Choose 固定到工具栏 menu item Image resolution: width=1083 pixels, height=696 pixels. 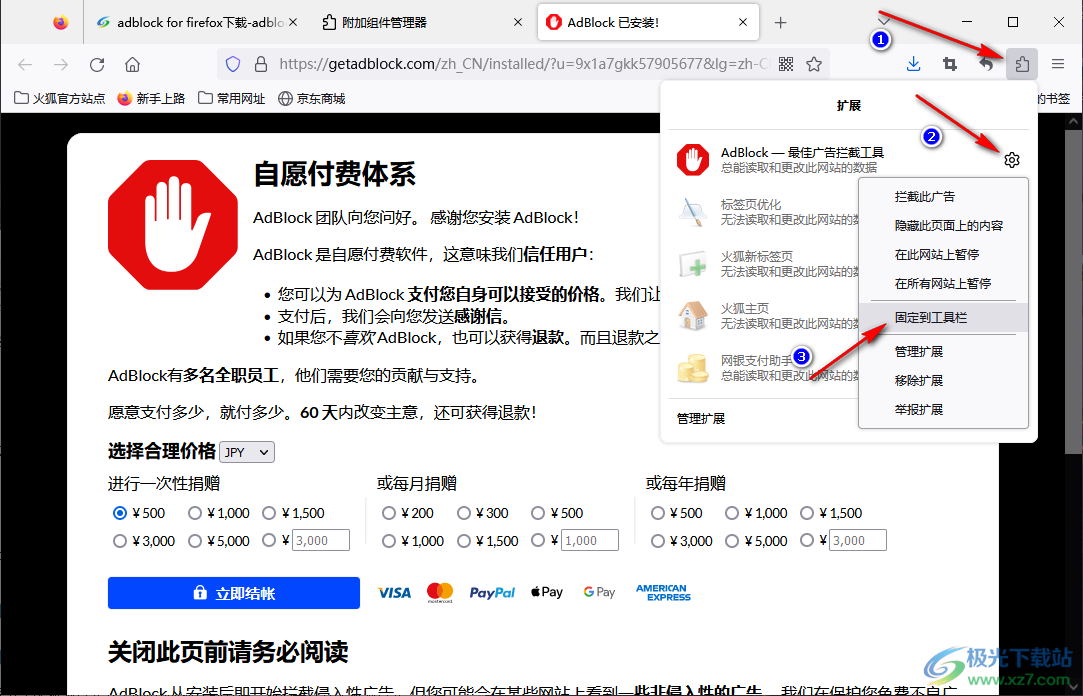pyautogui.click(x=943, y=318)
